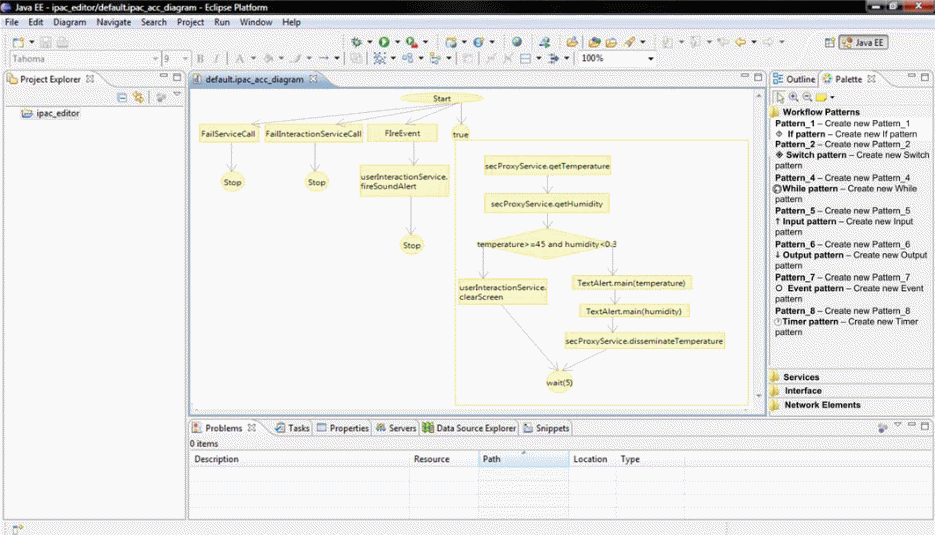
Task: Open the Data Source Explorer tab
Action: tap(469, 428)
